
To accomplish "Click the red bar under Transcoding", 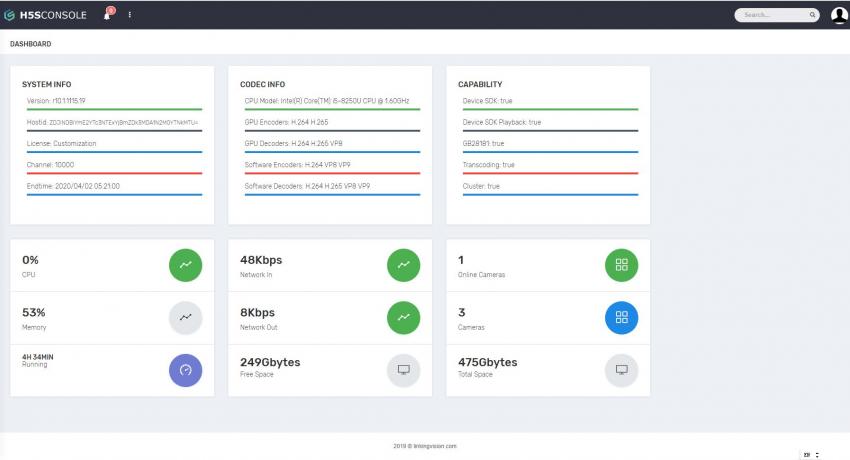I will pos(550,173).
